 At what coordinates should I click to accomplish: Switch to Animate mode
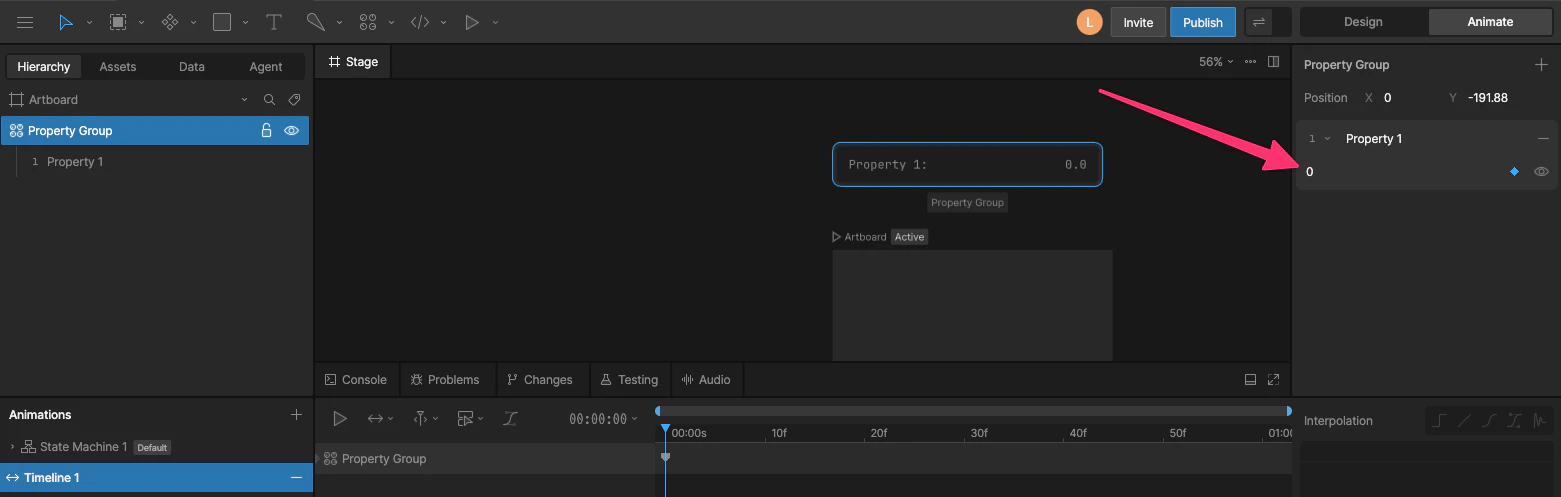(x=1490, y=22)
